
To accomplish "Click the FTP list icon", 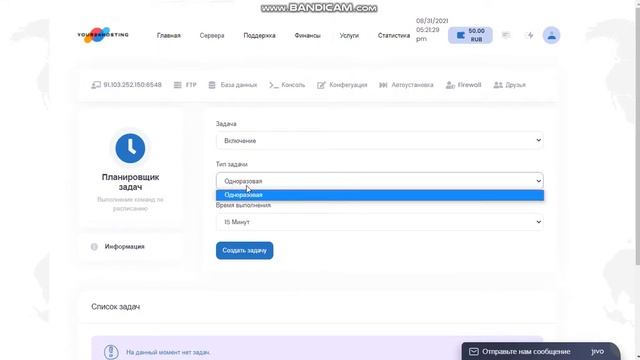I will 178,85.
